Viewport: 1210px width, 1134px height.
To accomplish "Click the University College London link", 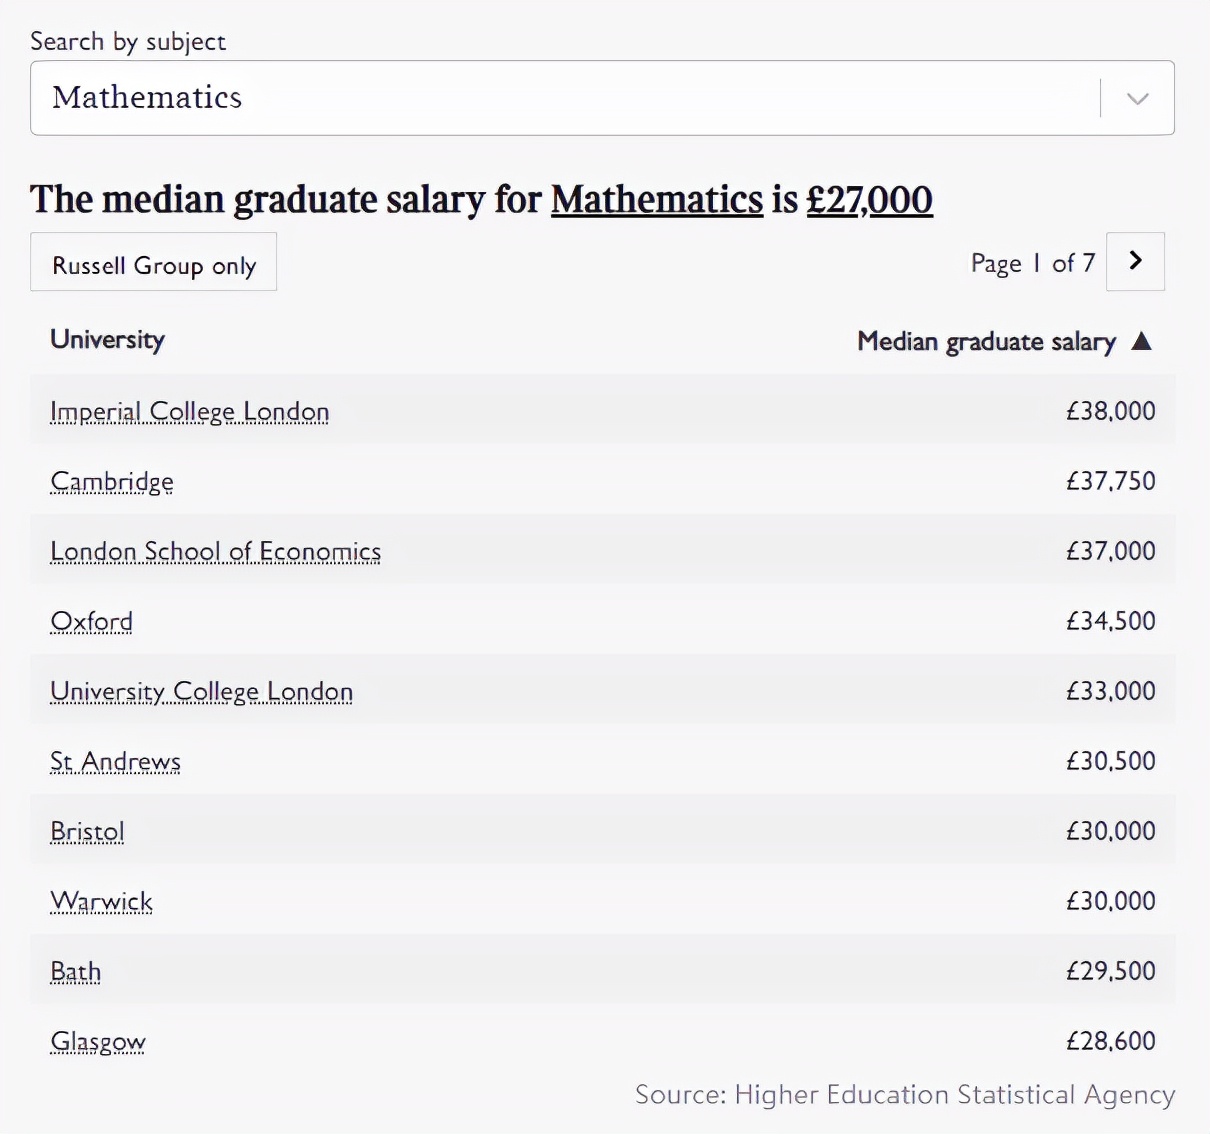I will tap(201, 691).
